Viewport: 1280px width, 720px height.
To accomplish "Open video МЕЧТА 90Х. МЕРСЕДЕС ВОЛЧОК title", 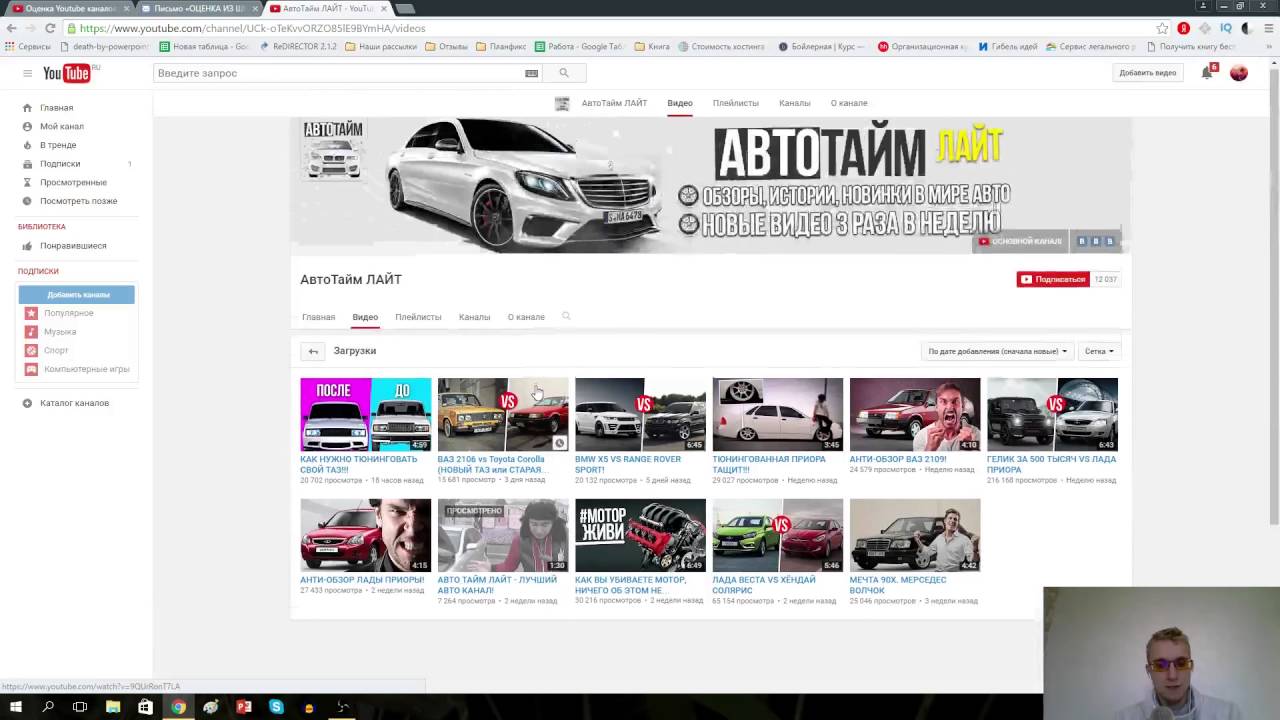I will [897, 584].
